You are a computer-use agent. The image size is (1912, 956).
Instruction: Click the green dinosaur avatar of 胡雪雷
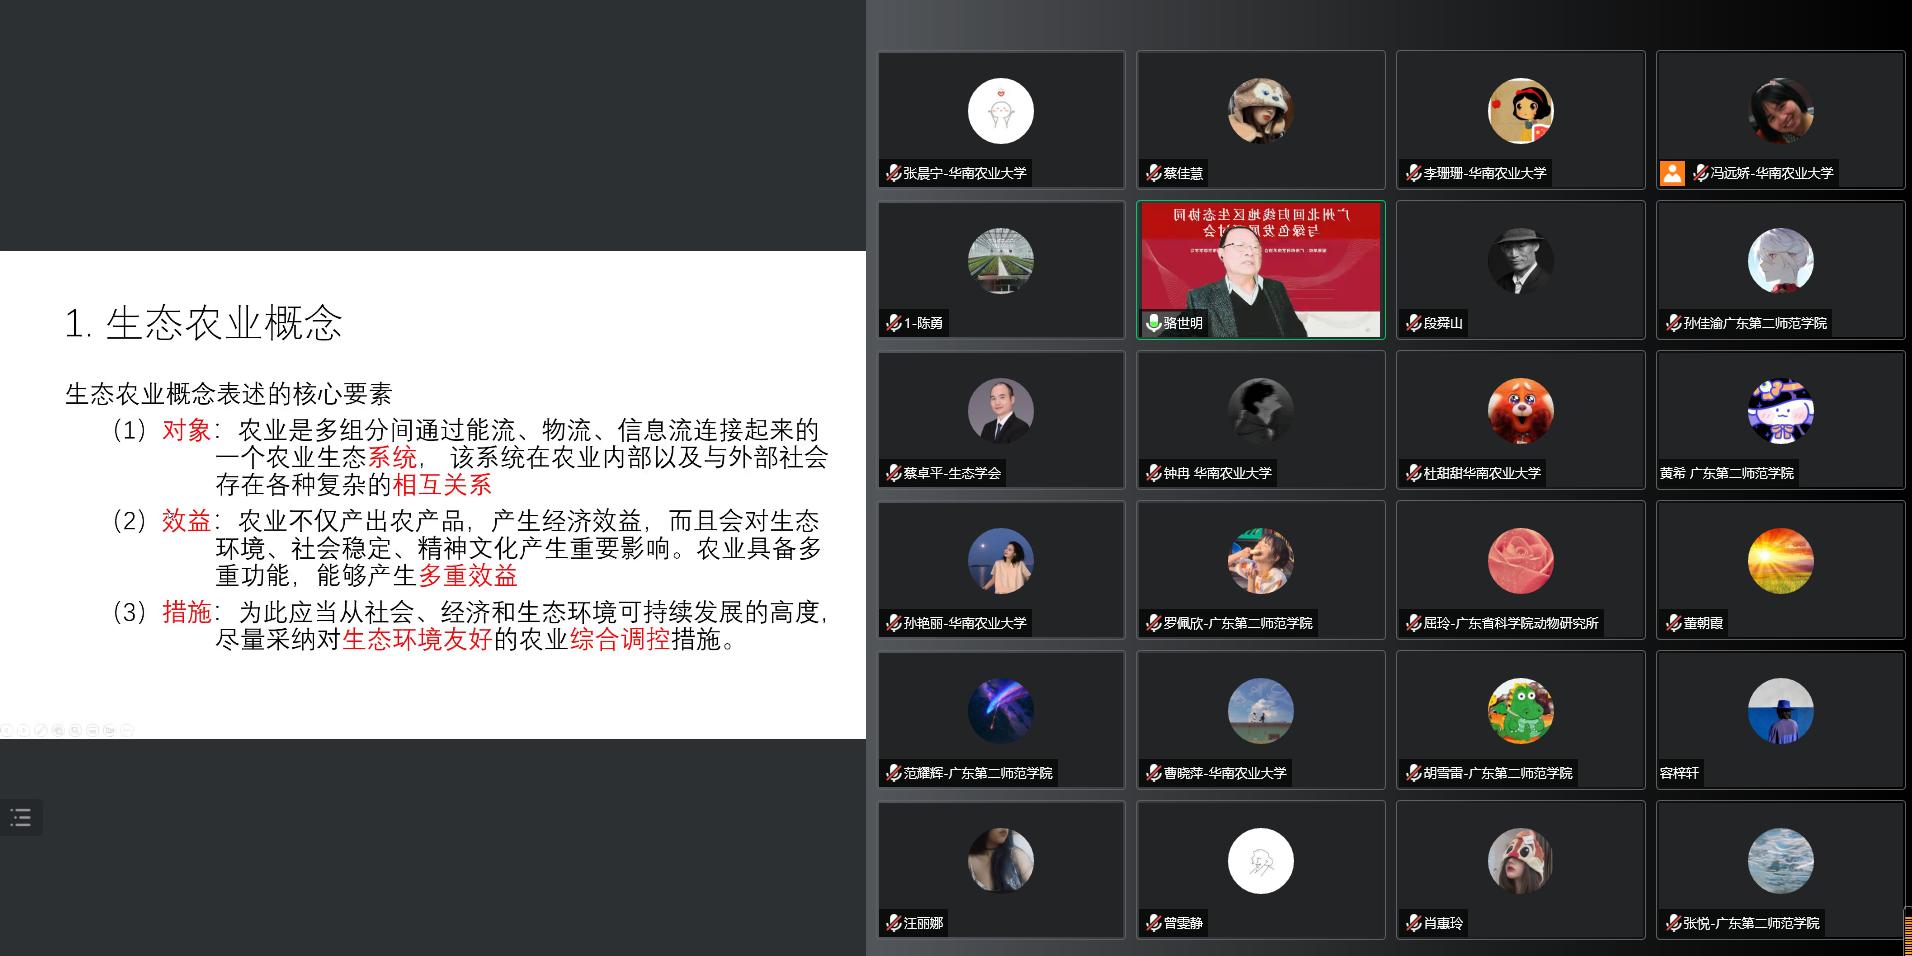(1521, 711)
